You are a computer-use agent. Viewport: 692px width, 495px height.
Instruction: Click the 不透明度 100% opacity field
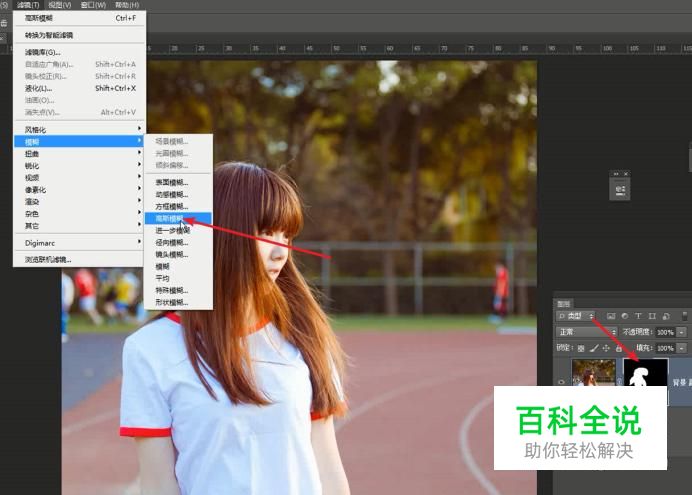coord(665,332)
